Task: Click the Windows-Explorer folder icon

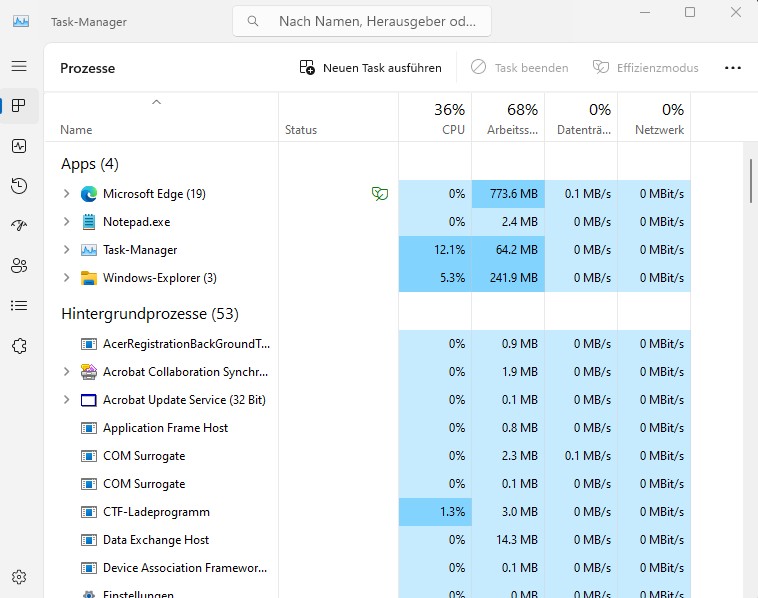Action: (88, 278)
